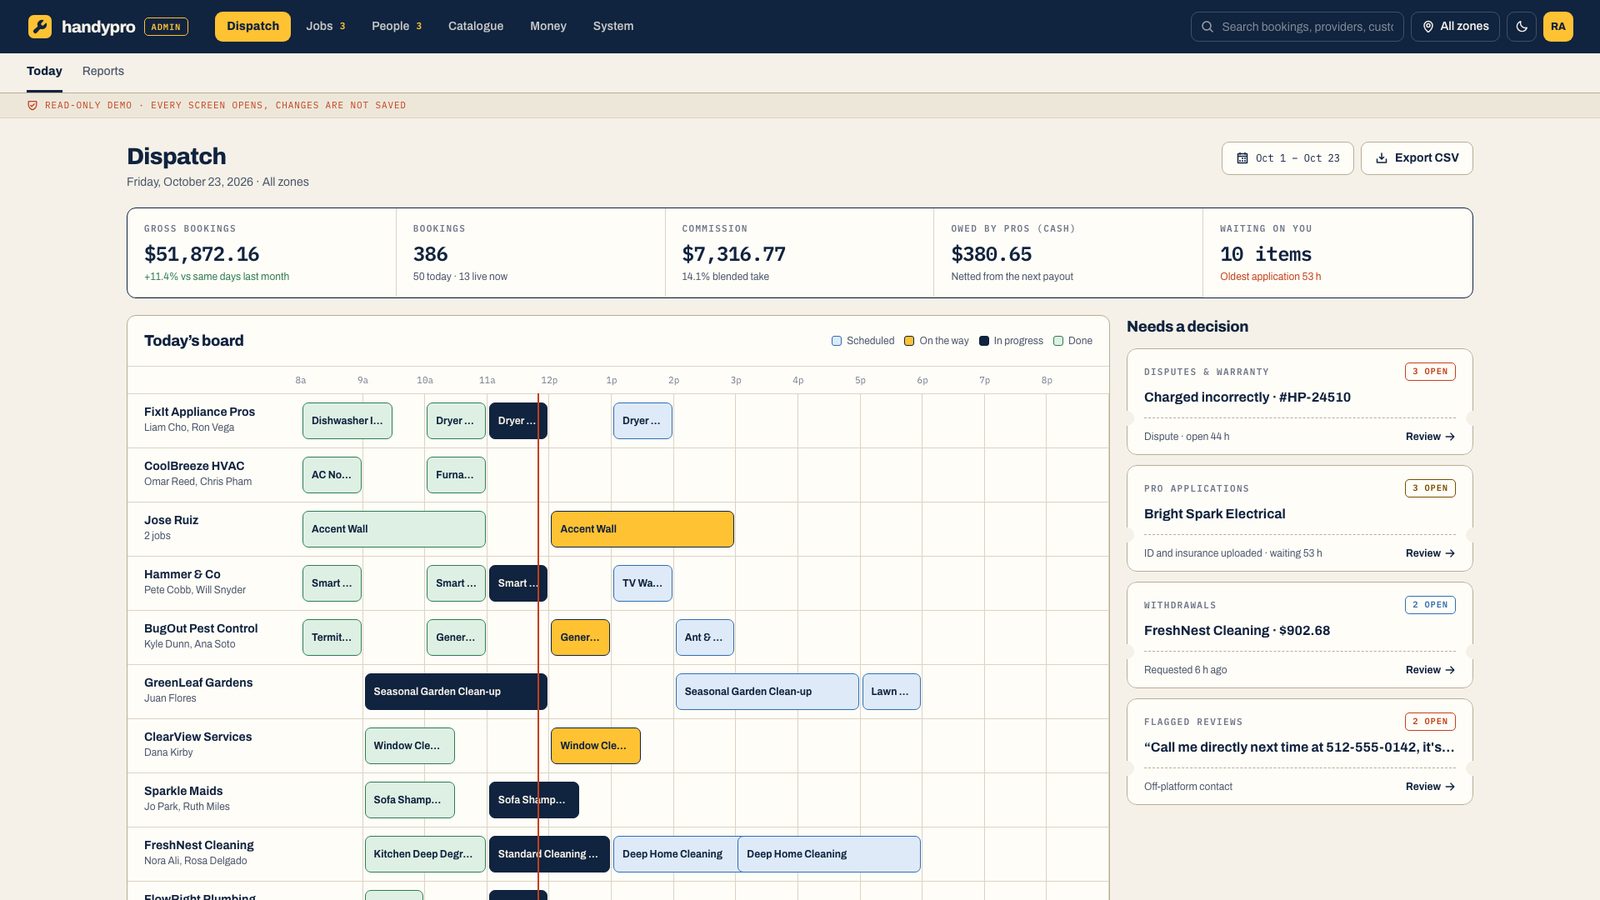Open the People menu

click(x=397, y=26)
